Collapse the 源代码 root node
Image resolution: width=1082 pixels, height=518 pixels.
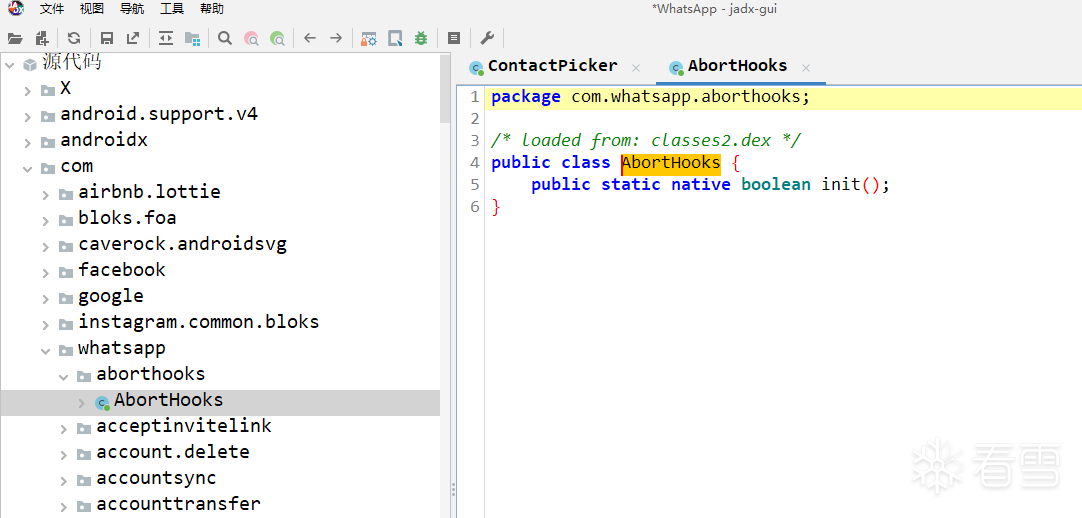[10, 65]
